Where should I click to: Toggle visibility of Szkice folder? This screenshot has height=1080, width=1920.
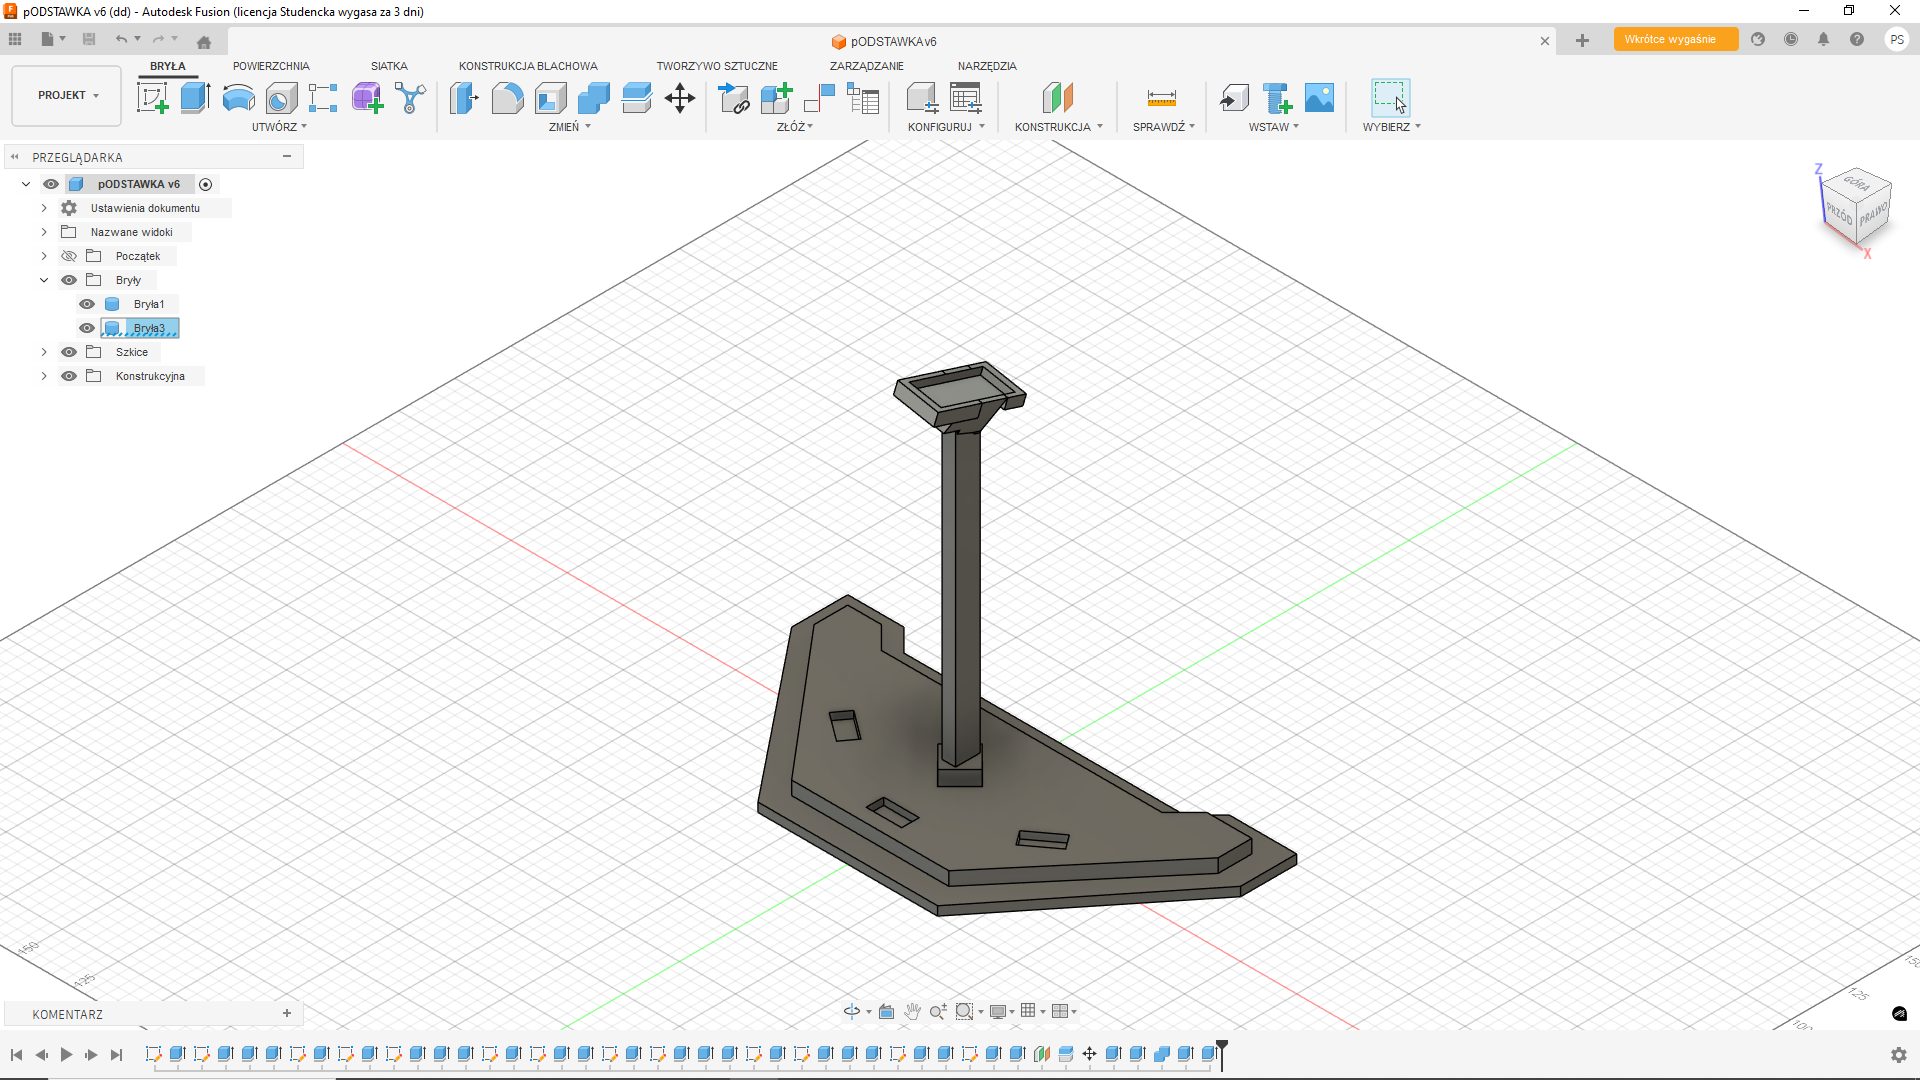tap(69, 352)
